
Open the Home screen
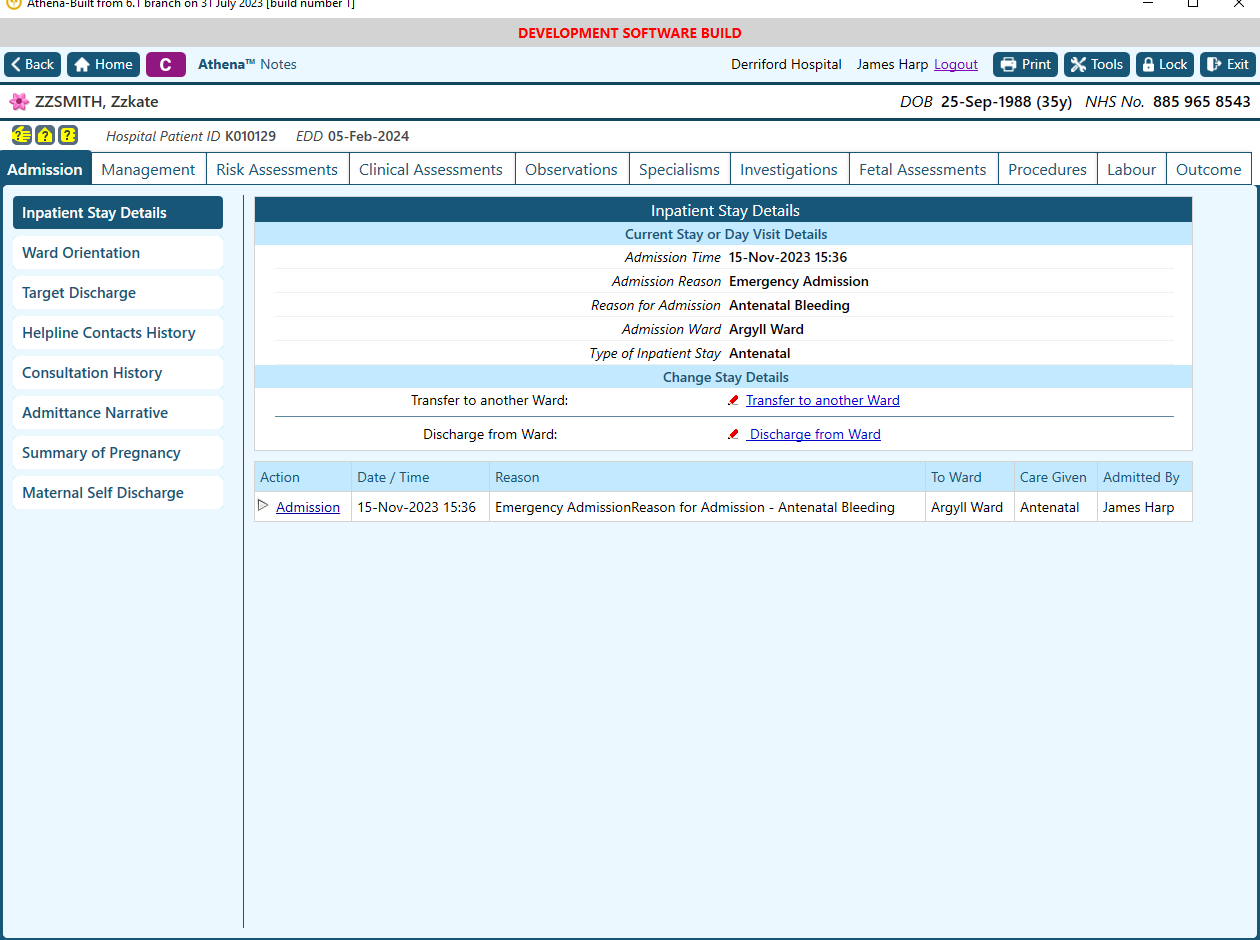click(103, 64)
